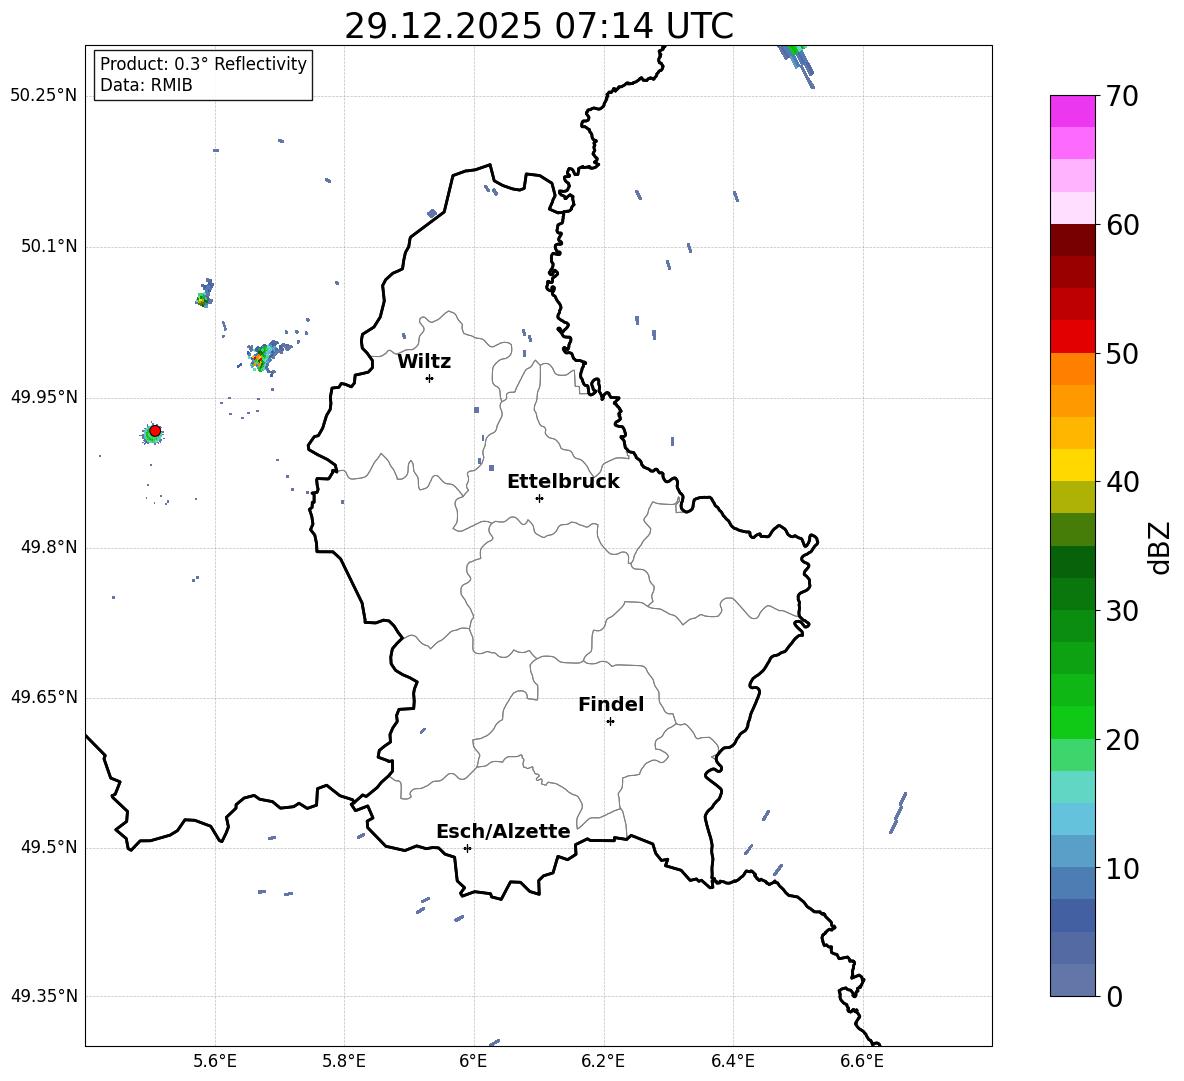Screen dimensions: 1184x1081
Task: Pick the magenta swatch at the colorbar top
Action: click(x=1072, y=111)
